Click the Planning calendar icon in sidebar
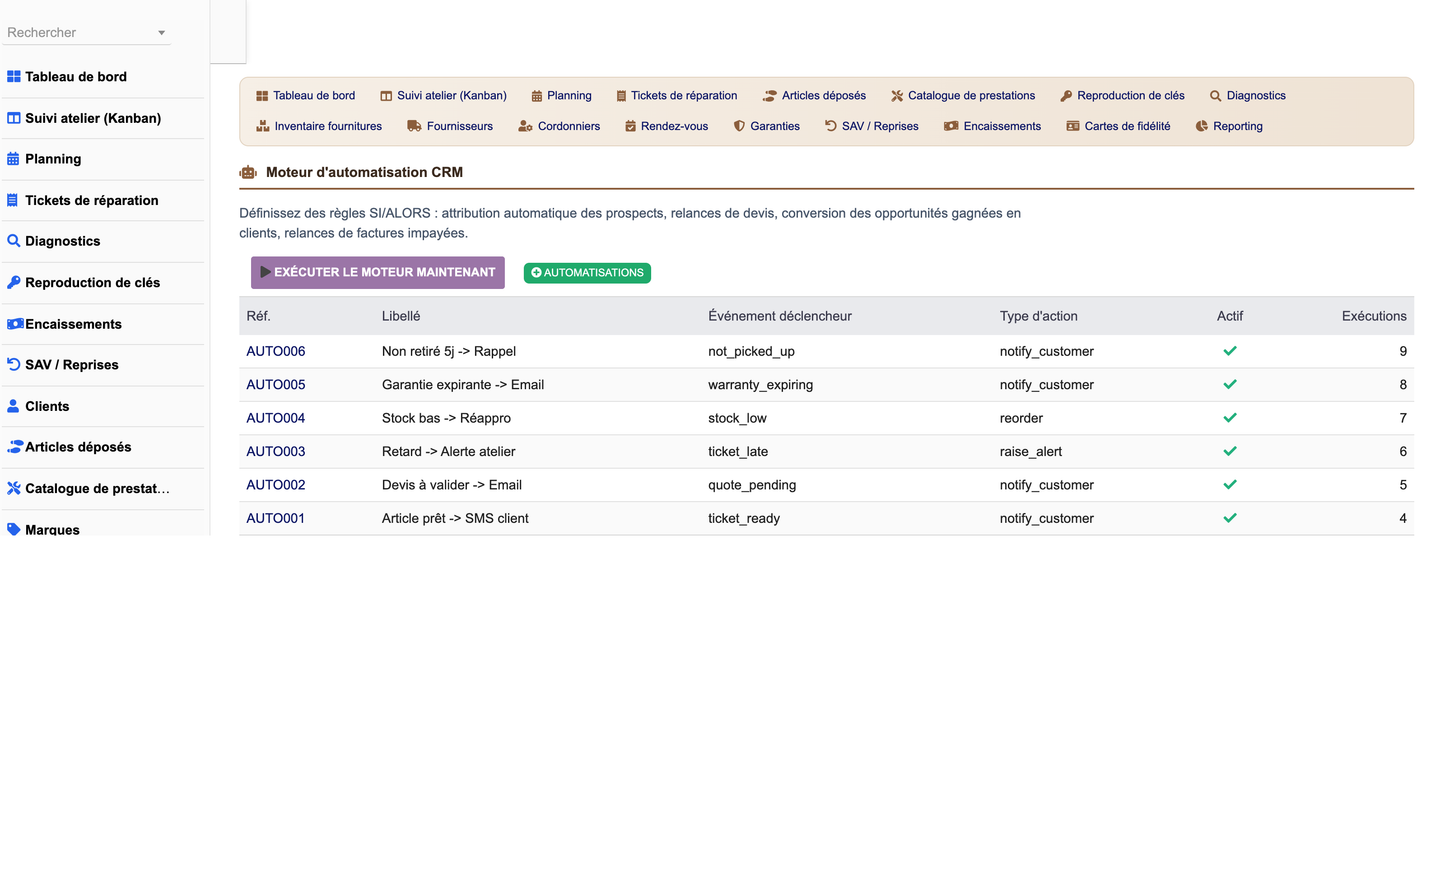The width and height of the screenshot is (1445, 894). tap(13, 159)
